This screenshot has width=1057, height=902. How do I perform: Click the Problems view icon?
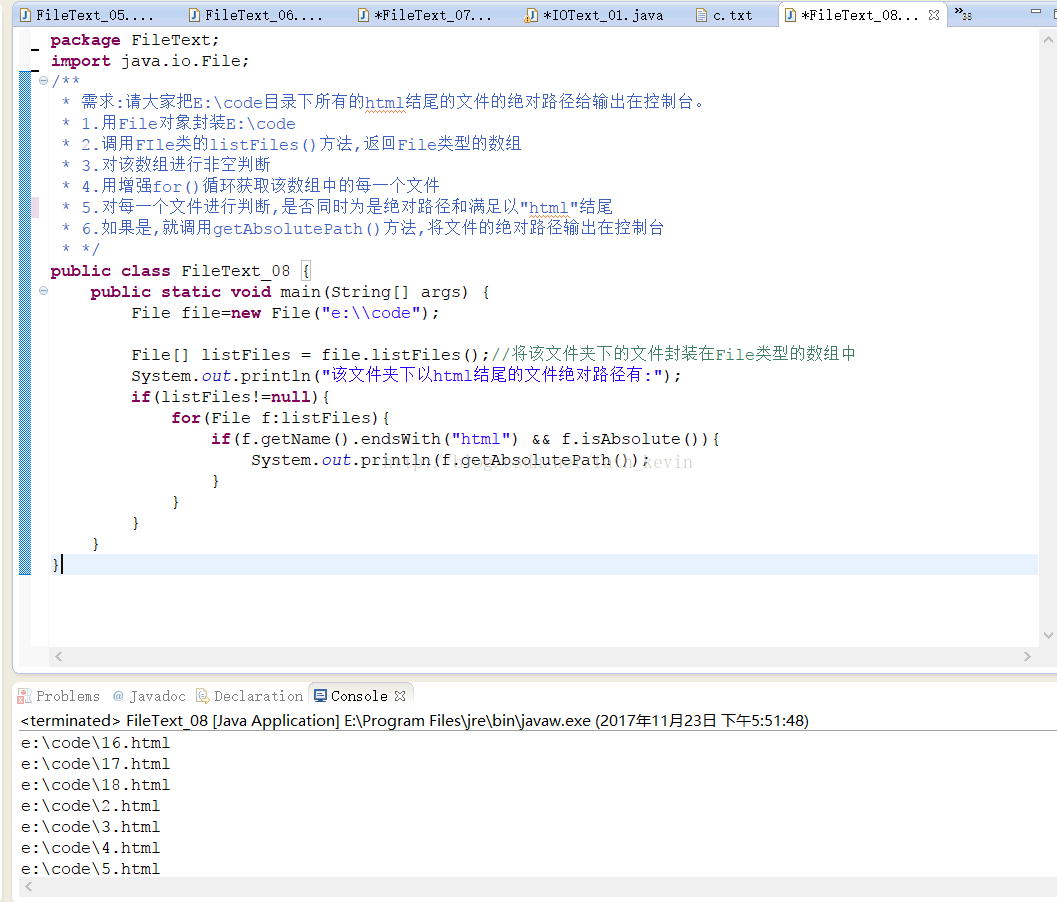point(24,696)
